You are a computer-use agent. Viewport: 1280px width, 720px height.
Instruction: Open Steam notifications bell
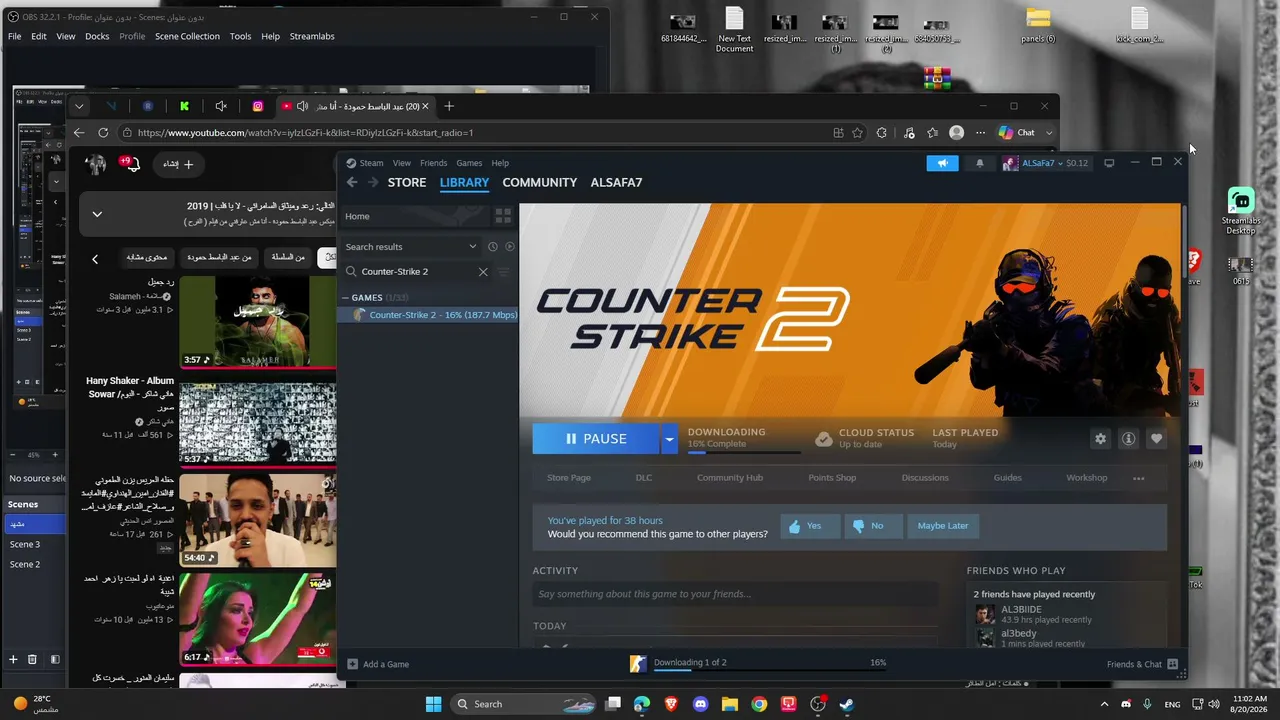(979, 163)
